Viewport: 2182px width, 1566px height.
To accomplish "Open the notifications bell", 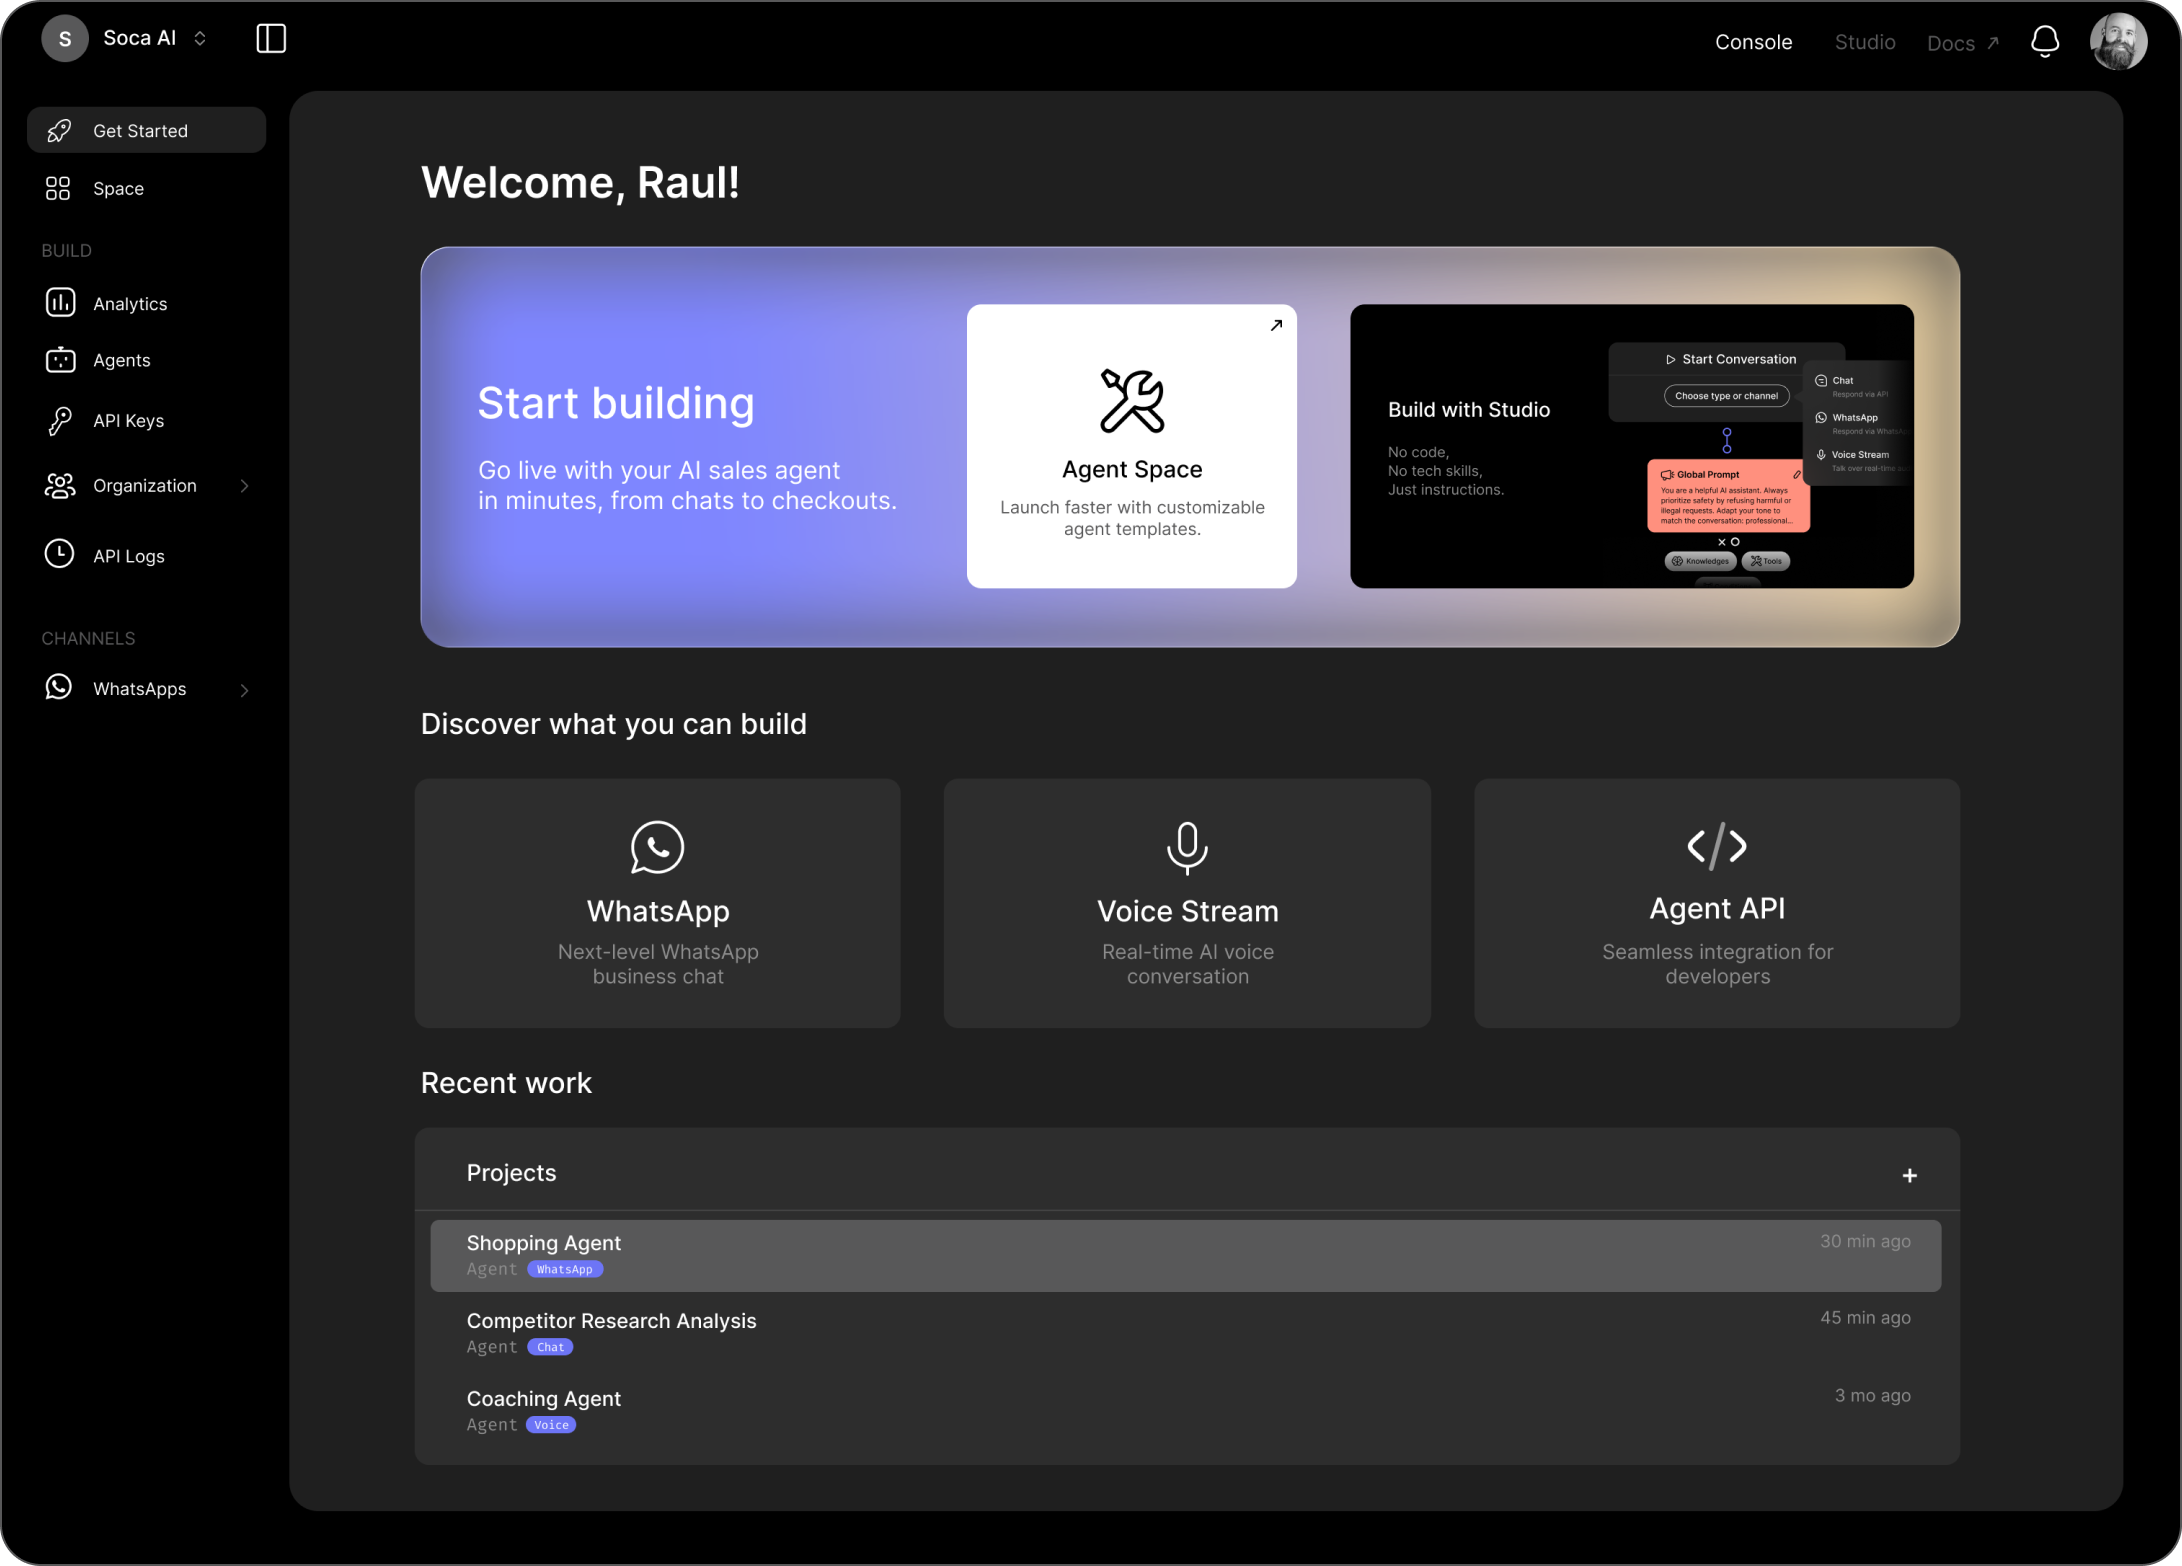I will tap(2044, 41).
